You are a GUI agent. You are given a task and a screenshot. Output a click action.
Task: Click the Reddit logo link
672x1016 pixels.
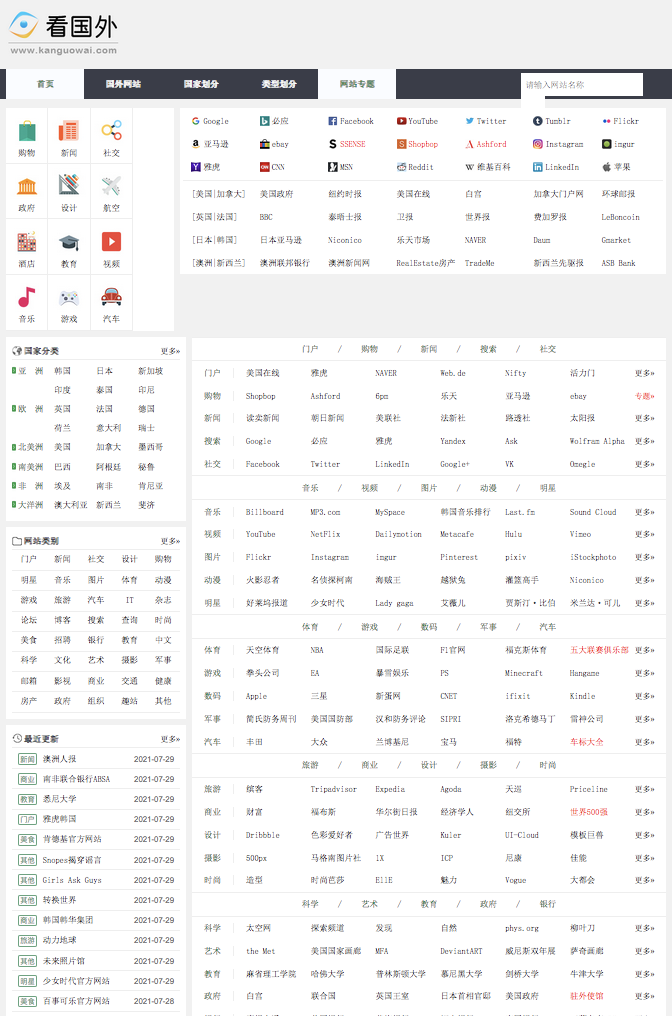click(x=415, y=167)
